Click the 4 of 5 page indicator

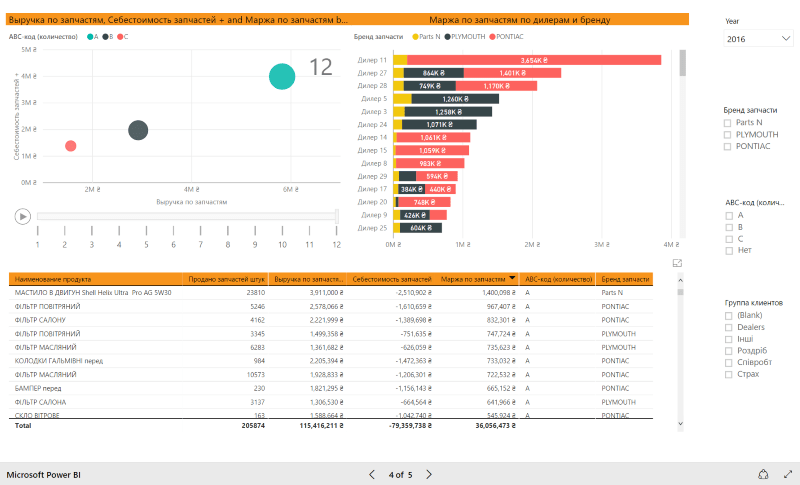coord(400,475)
